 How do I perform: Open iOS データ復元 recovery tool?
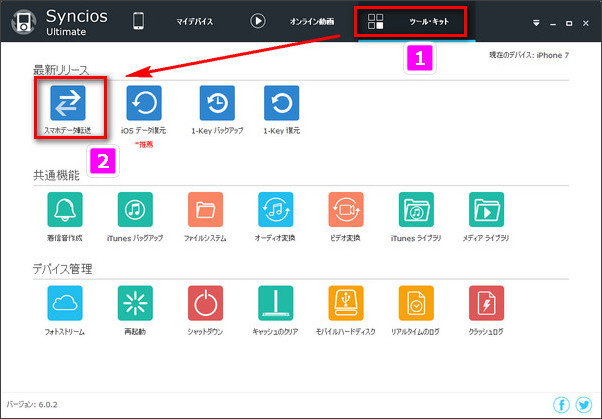pos(144,103)
